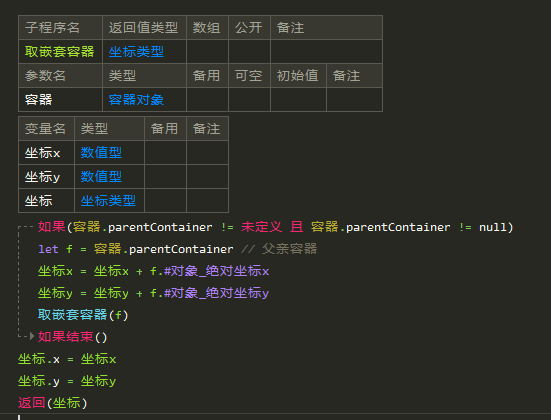Click the return type 坐标类型 of 取嵌套容器

coord(144,52)
